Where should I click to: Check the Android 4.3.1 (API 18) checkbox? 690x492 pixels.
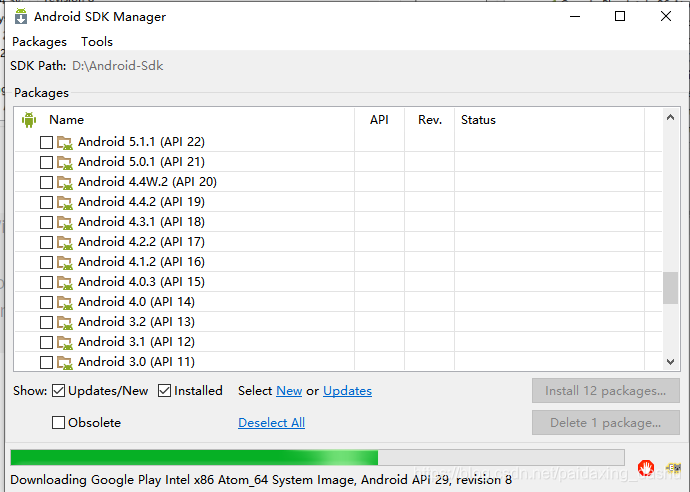[x=46, y=223]
